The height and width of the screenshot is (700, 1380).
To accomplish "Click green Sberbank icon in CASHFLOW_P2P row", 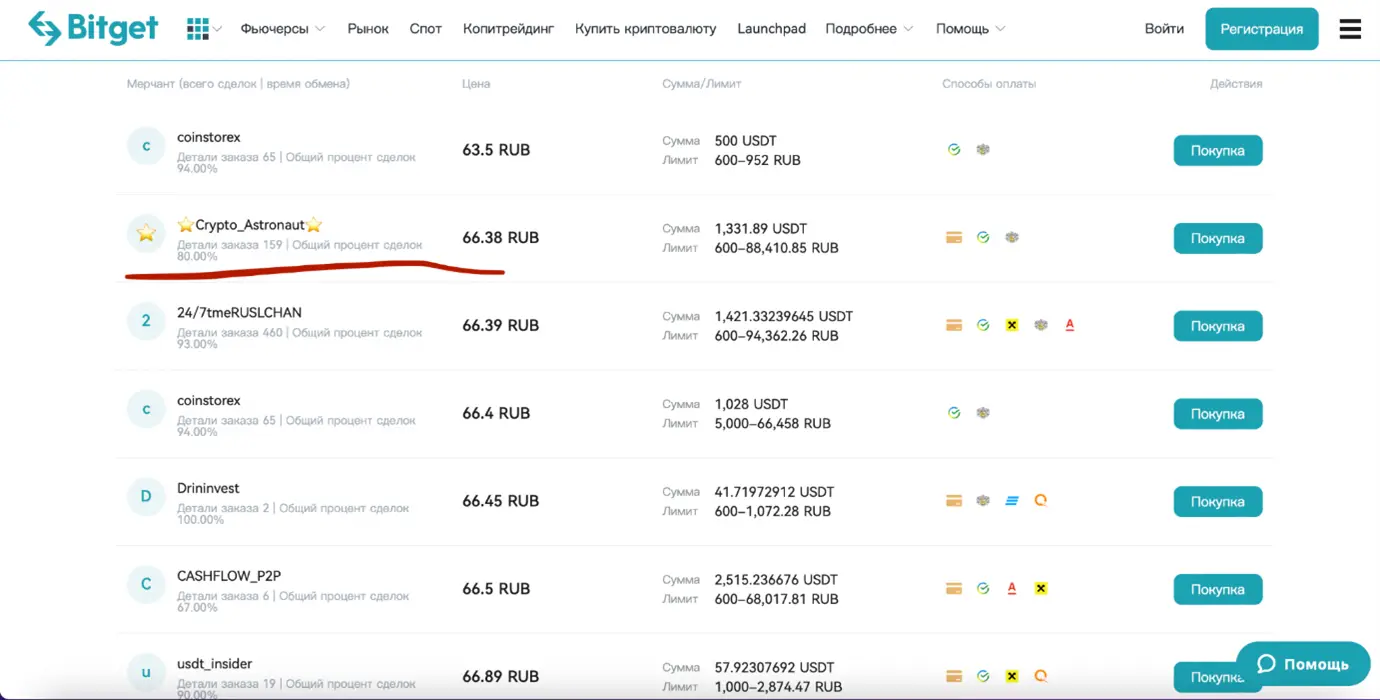I will pos(983,589).
